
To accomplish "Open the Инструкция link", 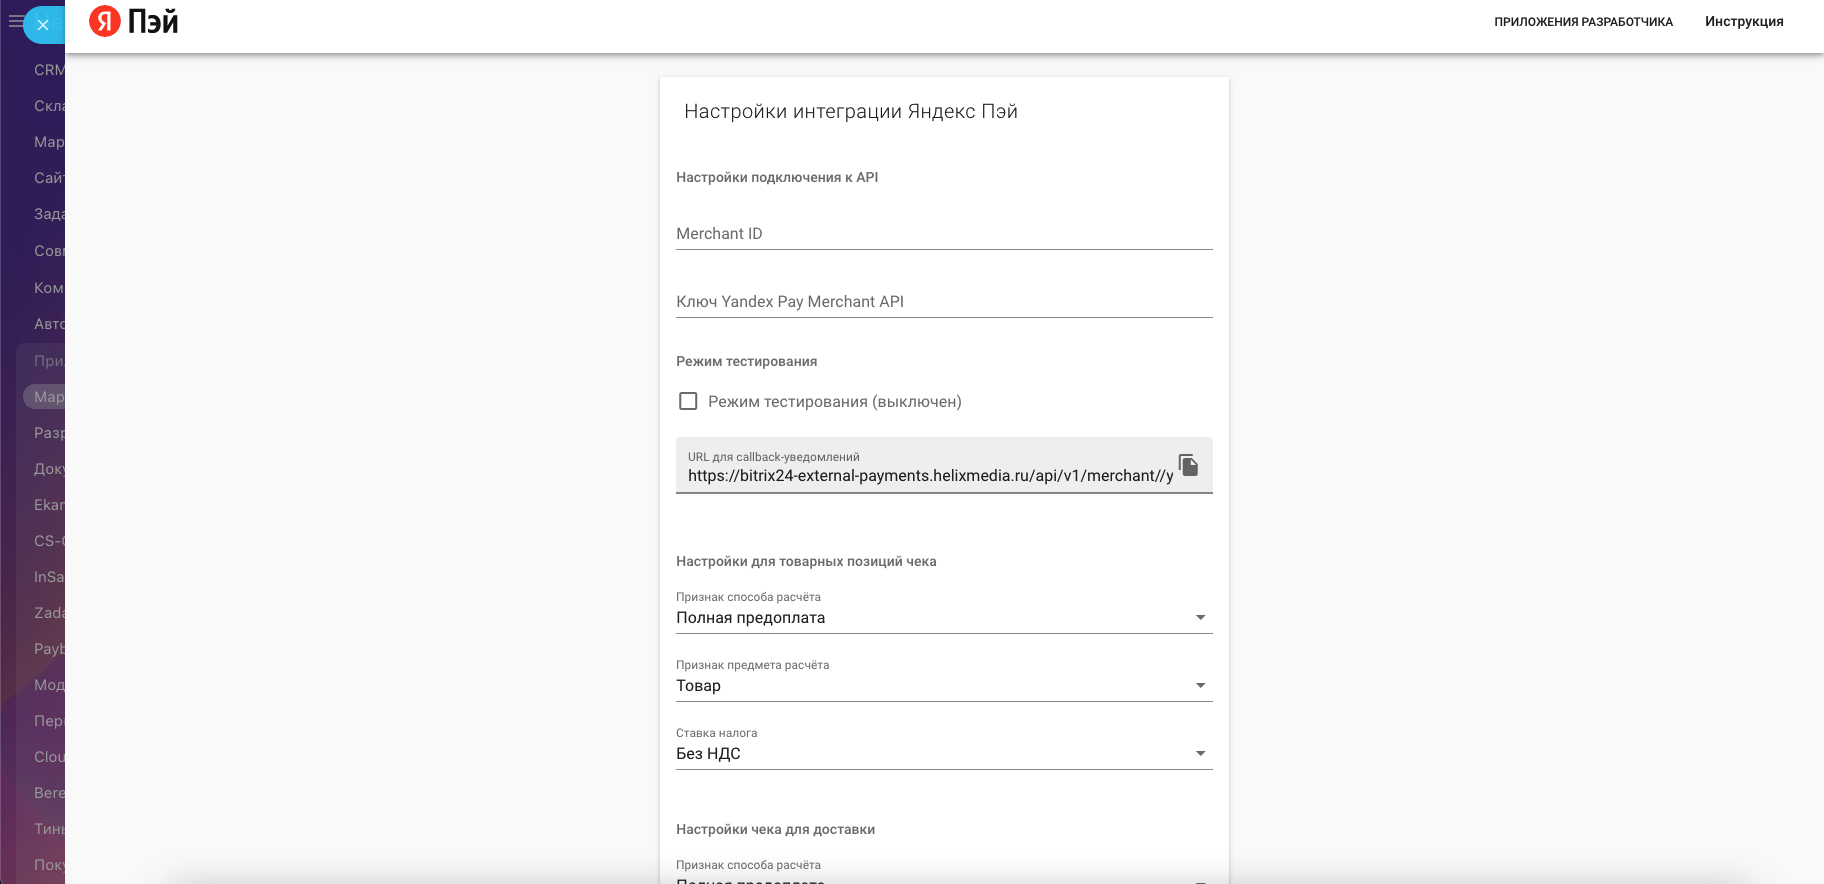I will tap(1744, 22).
